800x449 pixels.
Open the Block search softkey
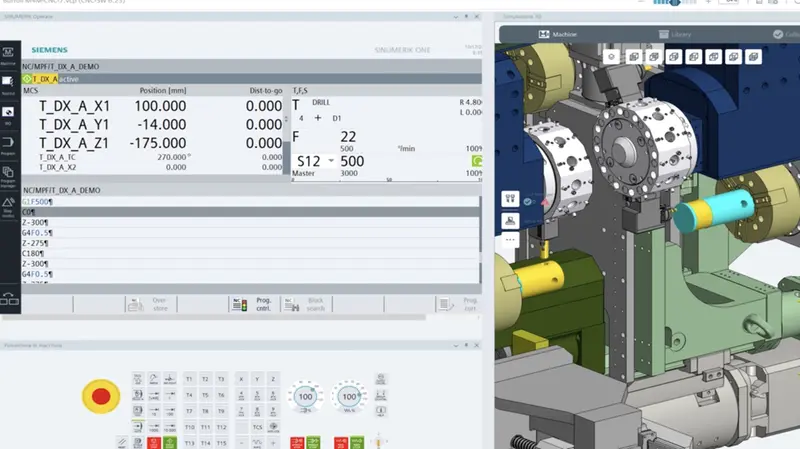click(x=306, y=304)
